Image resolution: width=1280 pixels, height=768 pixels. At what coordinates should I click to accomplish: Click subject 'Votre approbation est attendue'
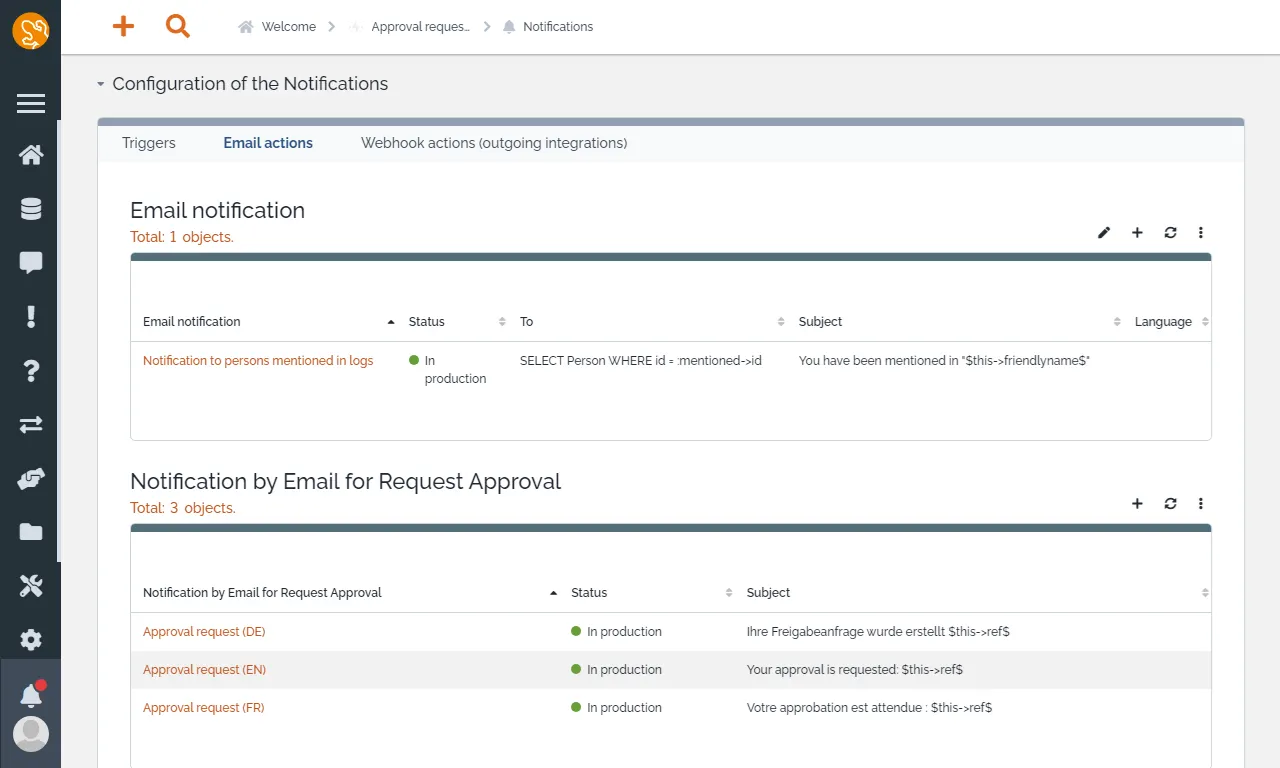(x=869, y=708)
